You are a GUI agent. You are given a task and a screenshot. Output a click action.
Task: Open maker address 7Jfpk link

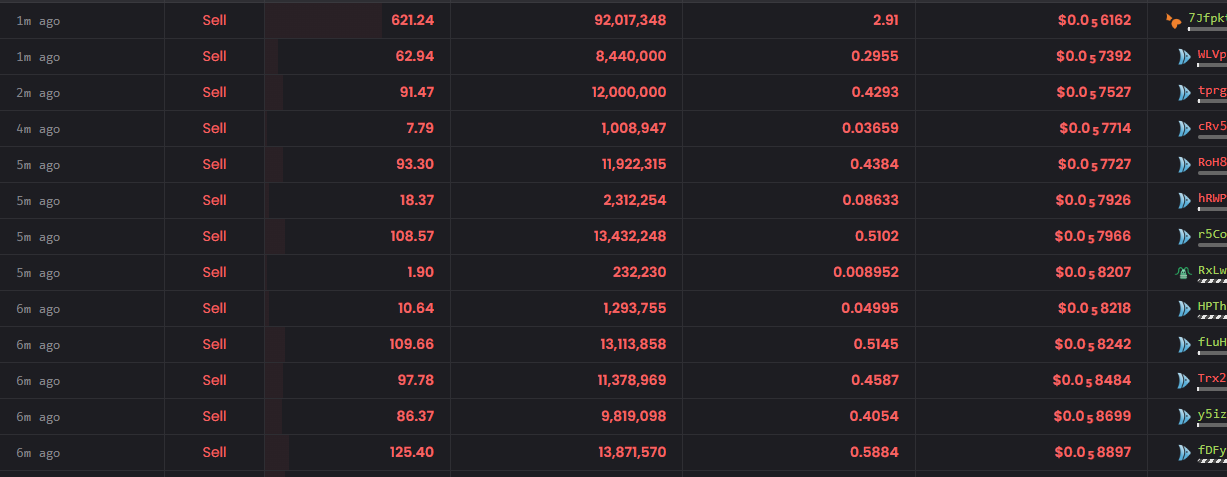[x=1207, y=19]
